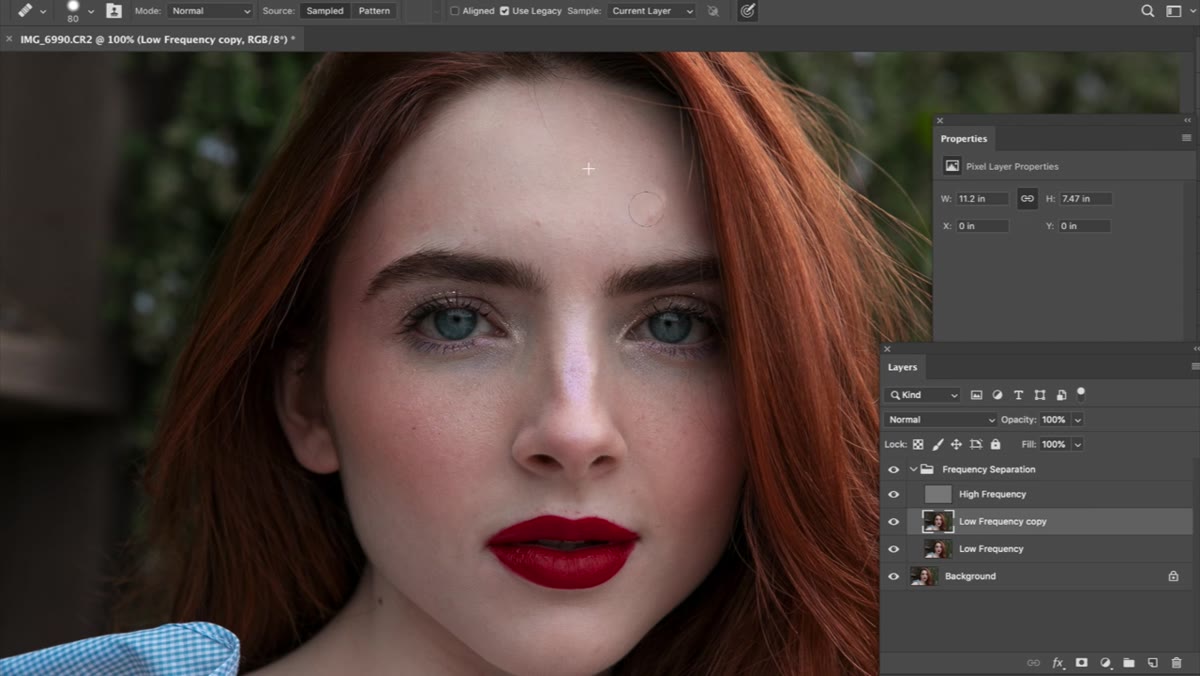Lock transparent pixels icon
The image size is (1200, 676).
[x=918, y=444]
